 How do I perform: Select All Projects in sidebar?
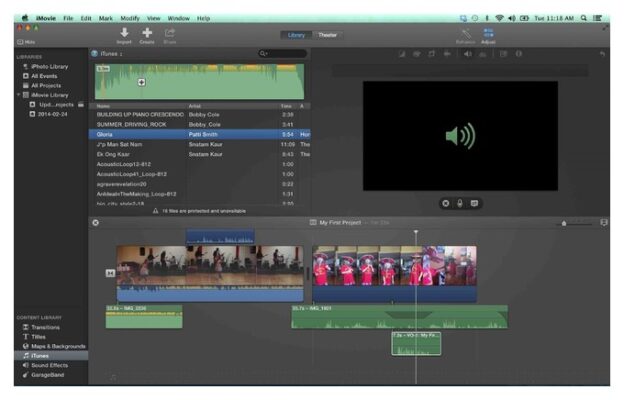pyautogui.click(x=42, y=86)
